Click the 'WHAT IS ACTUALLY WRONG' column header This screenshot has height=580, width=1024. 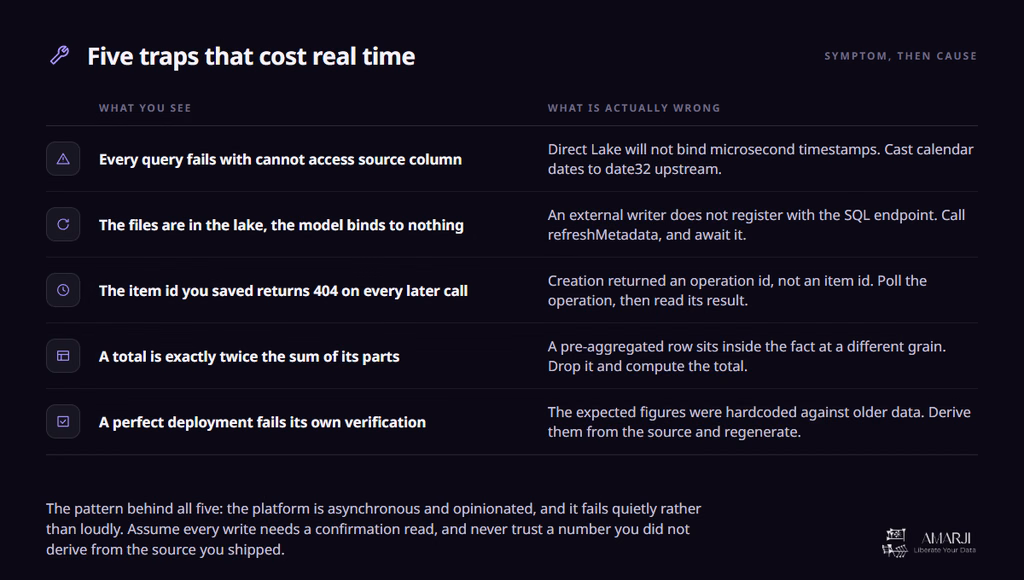click(634, 108)
